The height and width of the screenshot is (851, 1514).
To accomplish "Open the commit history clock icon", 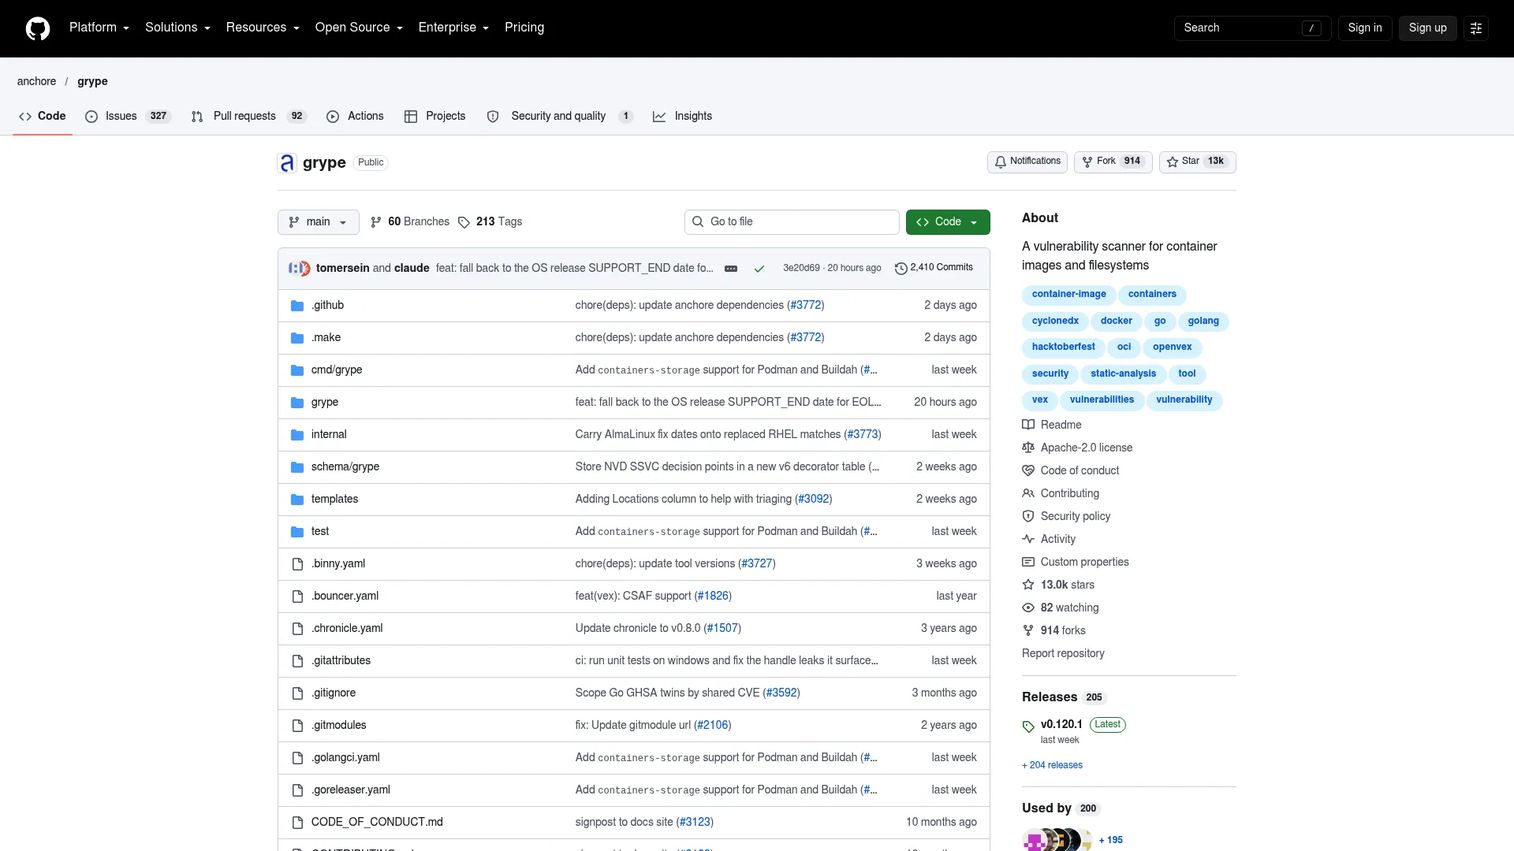I will coord(901,268).
